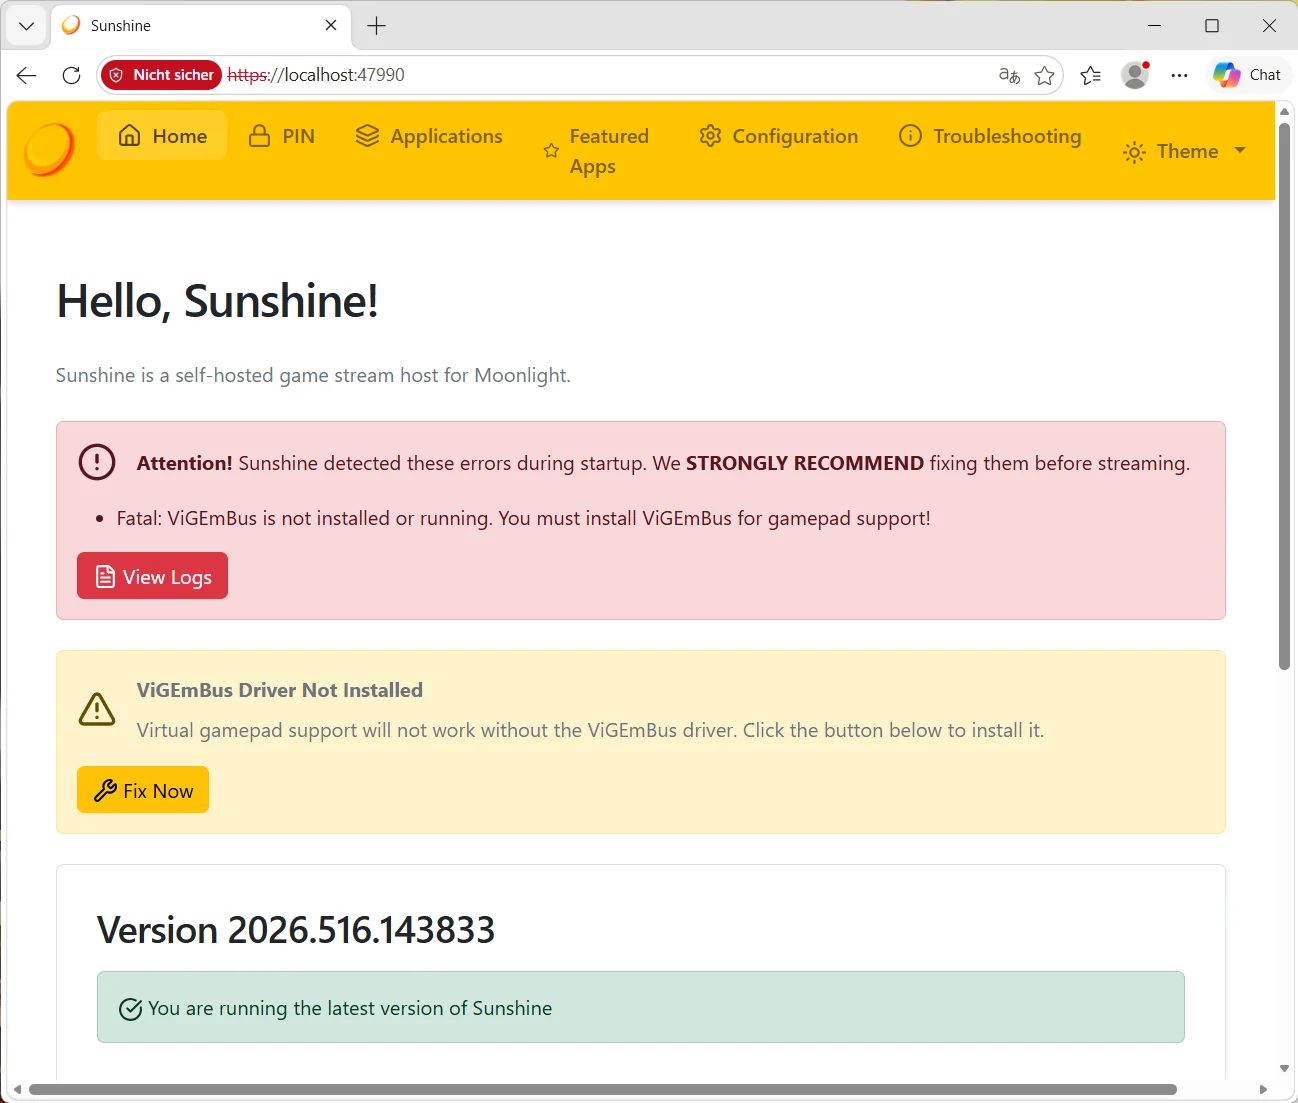Click the Version 2026.516.143833 heading
1298x1103 pixels.
pos(296,930)
